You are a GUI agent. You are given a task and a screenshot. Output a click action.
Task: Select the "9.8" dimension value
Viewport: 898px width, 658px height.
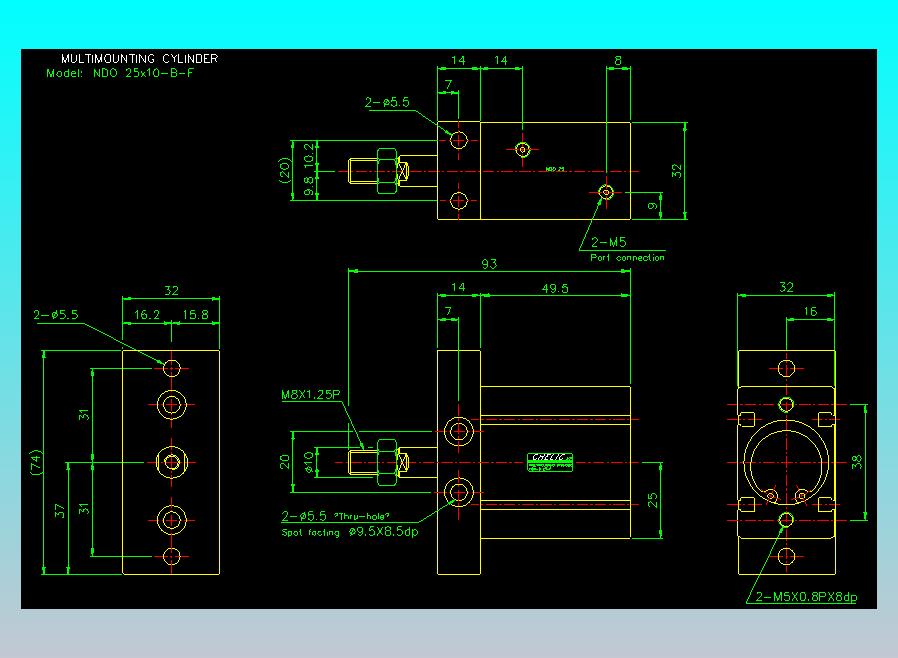pos(309,186)
